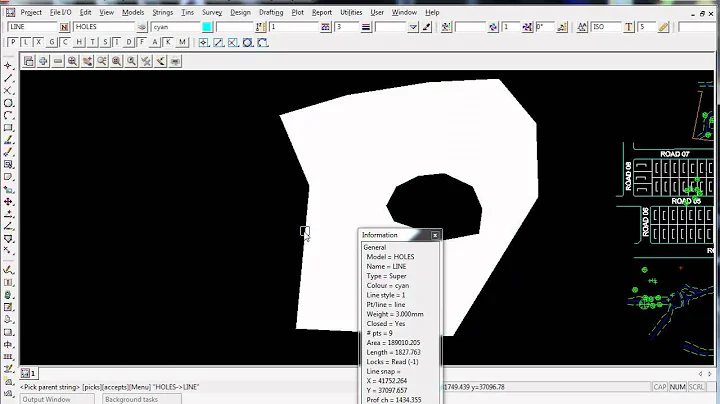This screenshot has height=404, width=720.
Task: Open the Tins menu
Action: [187, 12]
